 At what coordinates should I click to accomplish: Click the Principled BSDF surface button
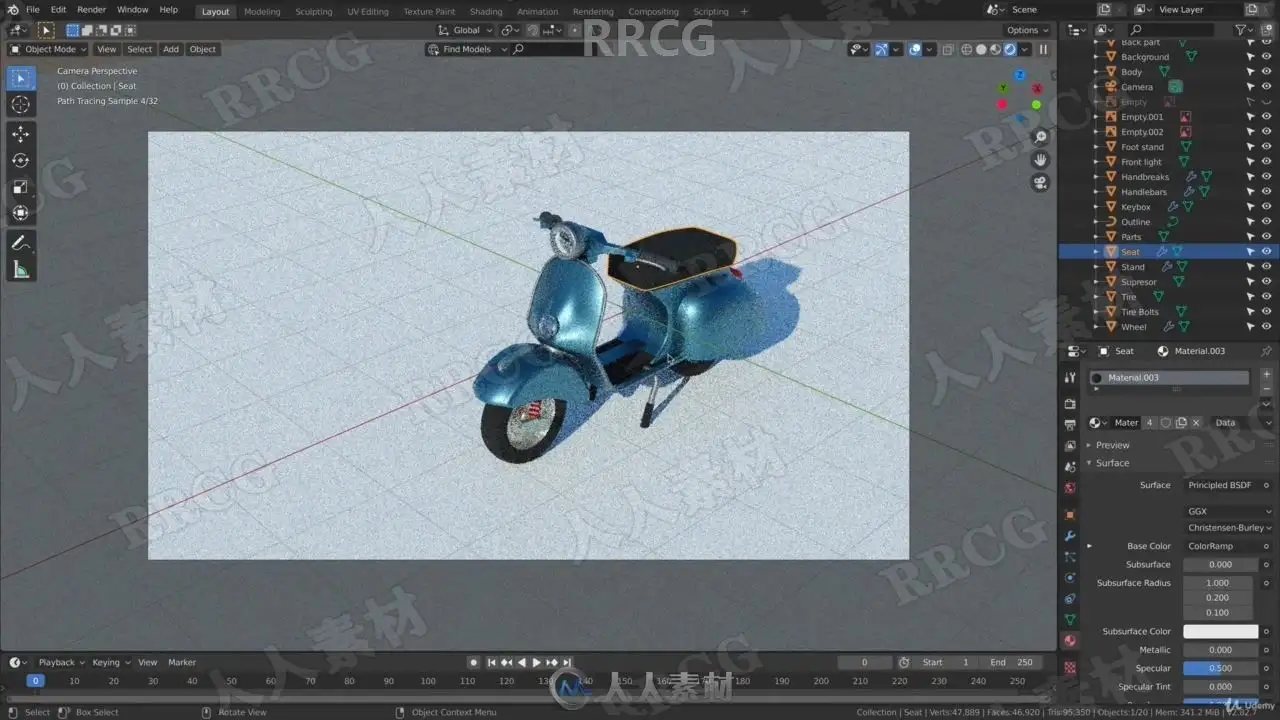tap(1220, 485)
